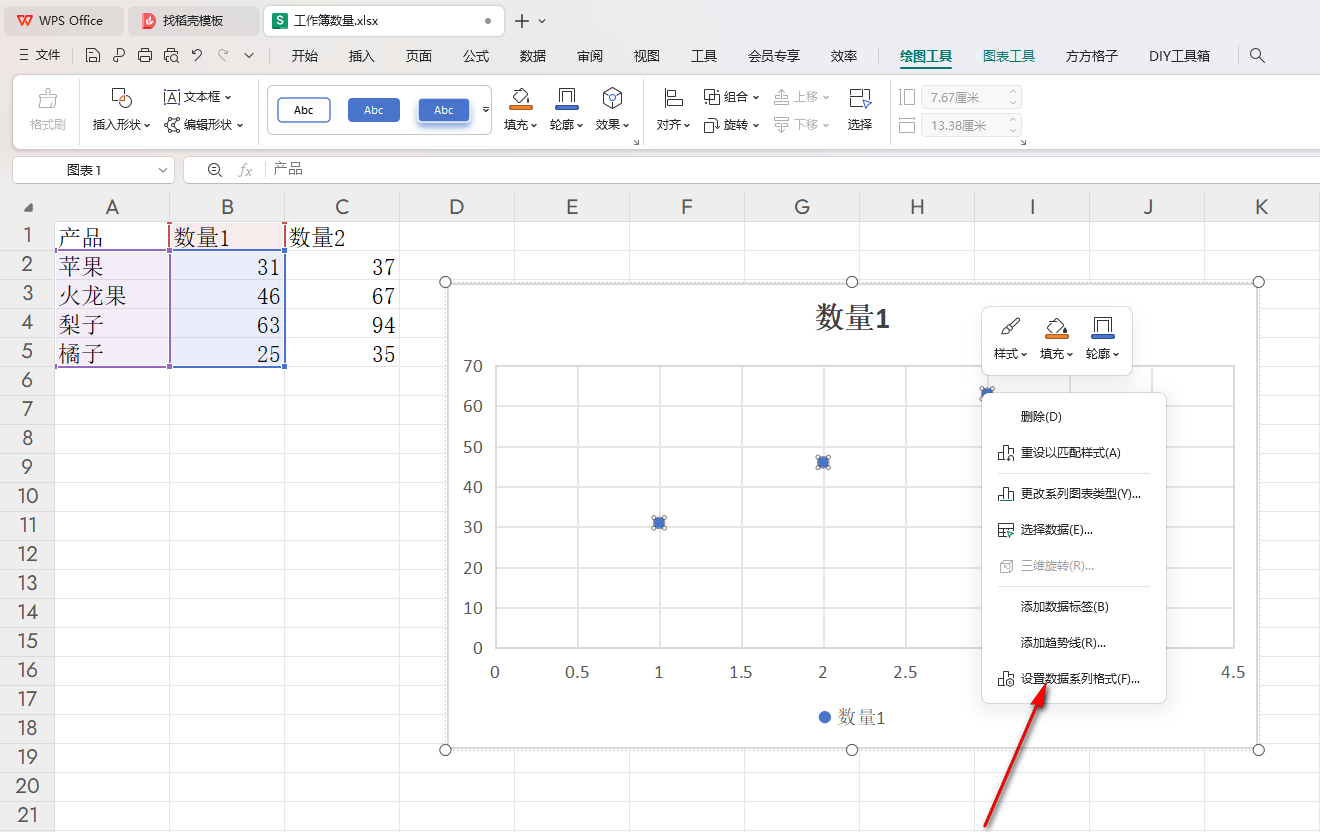Open Print Preview from quick toolbar
This screenshot has width=1320, height=832.
(171, 56)
